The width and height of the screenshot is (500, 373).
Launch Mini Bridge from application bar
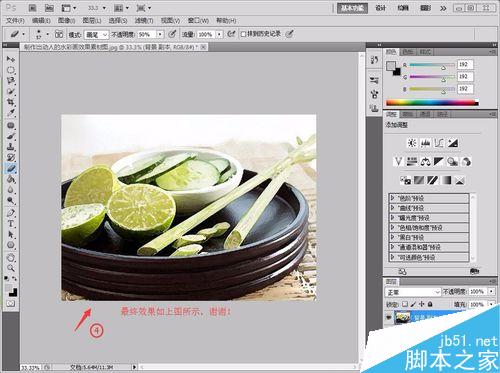coord(49,8)
